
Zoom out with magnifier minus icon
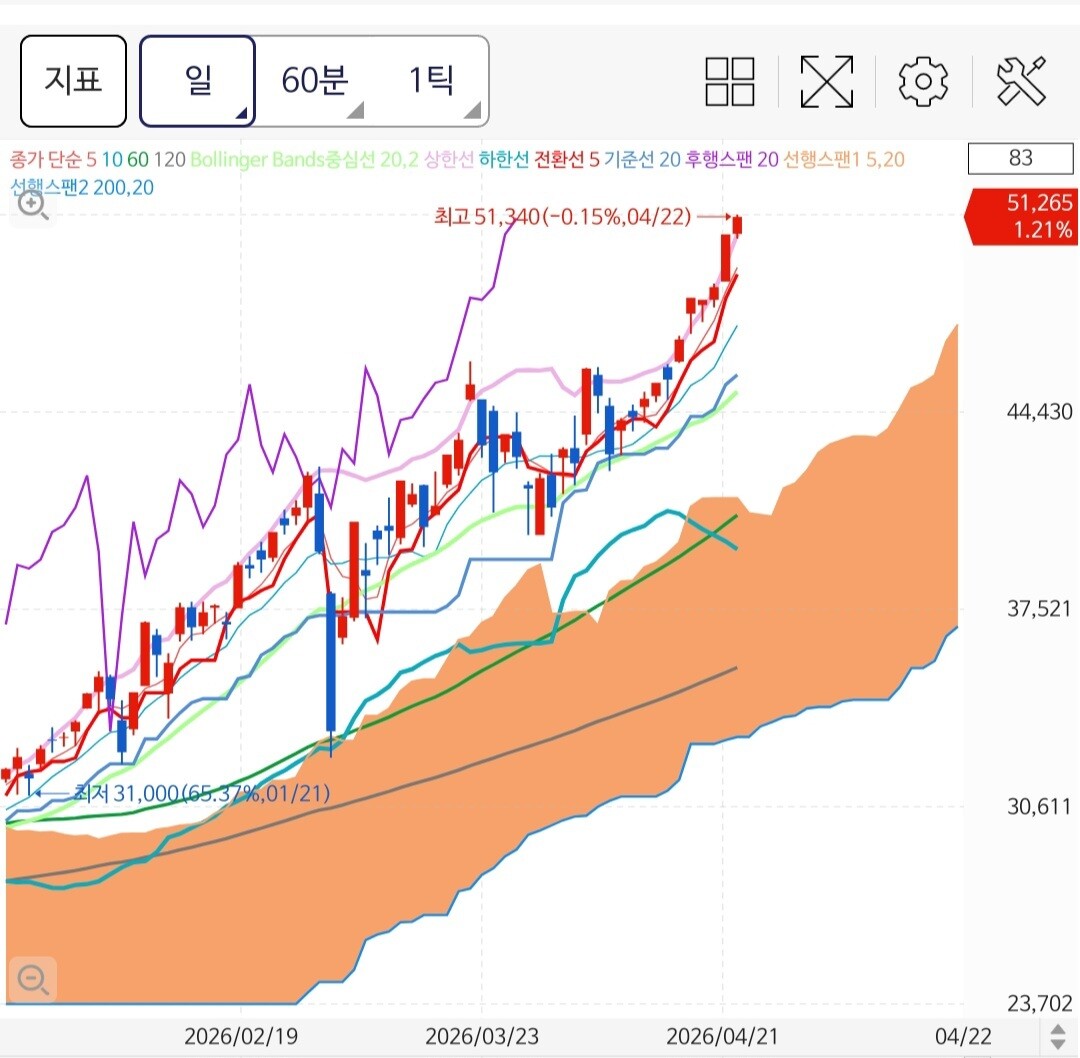(x=33, y=979)
